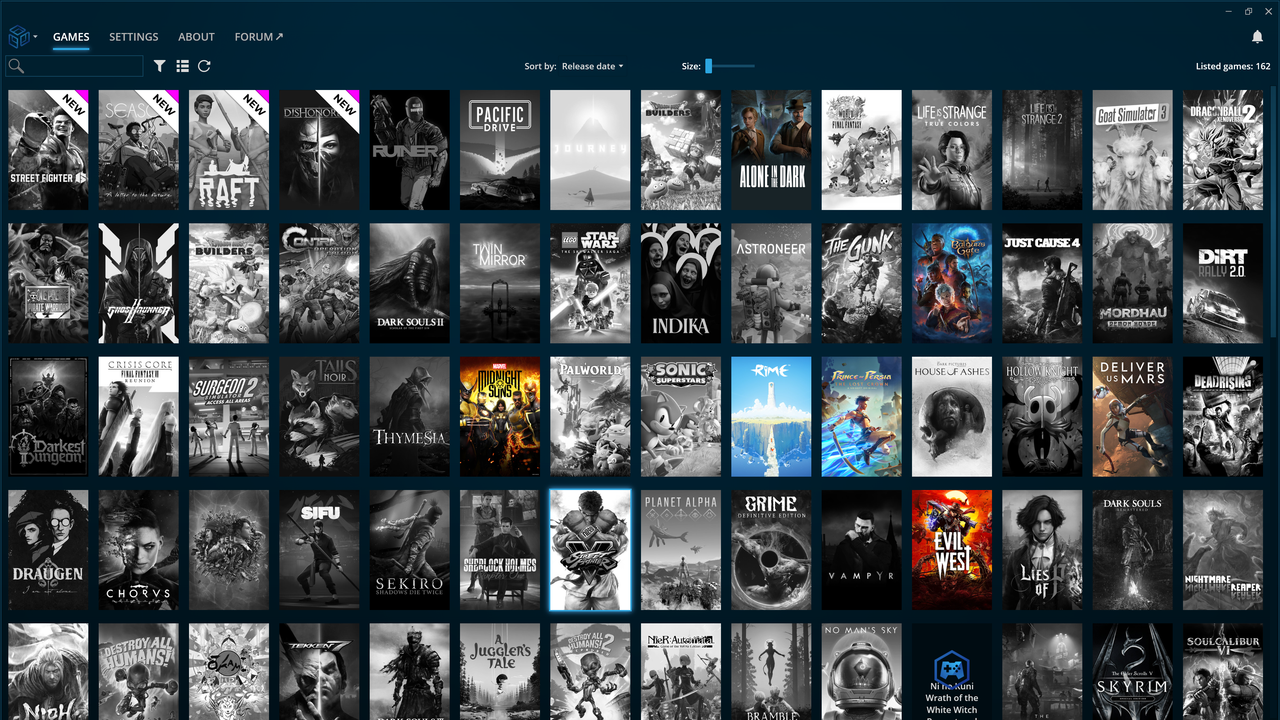The image size is (1280, 720).
Task: Select the Indika game cover
Action: tap(681, 284)
